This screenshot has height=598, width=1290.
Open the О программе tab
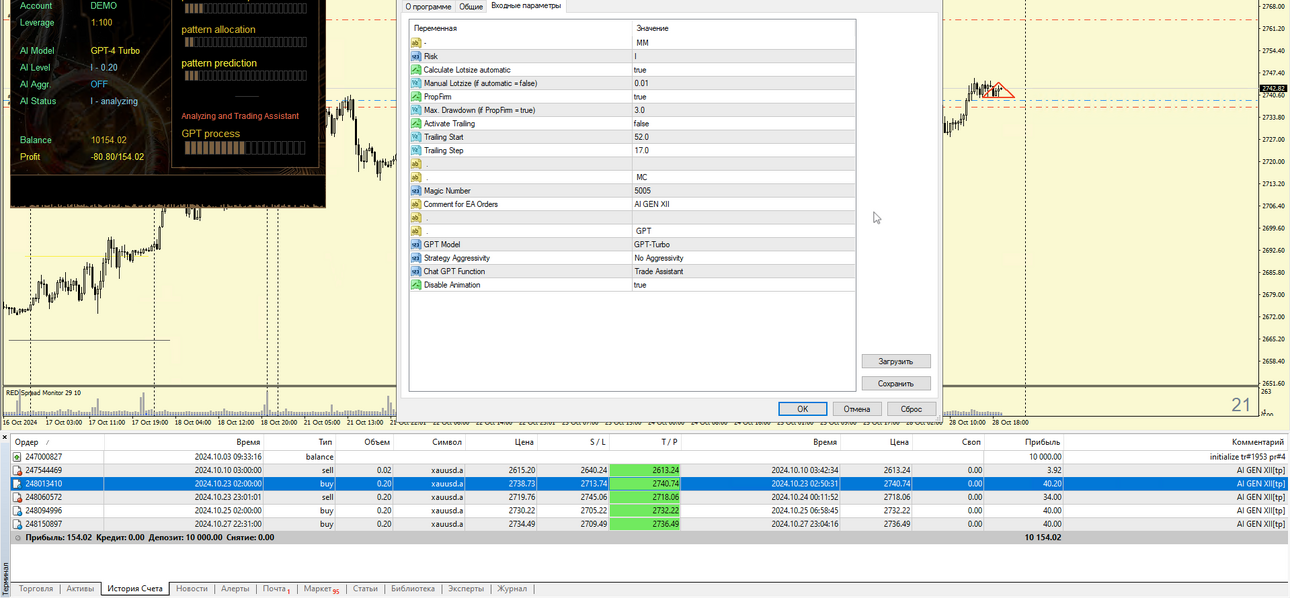[427, 6]
